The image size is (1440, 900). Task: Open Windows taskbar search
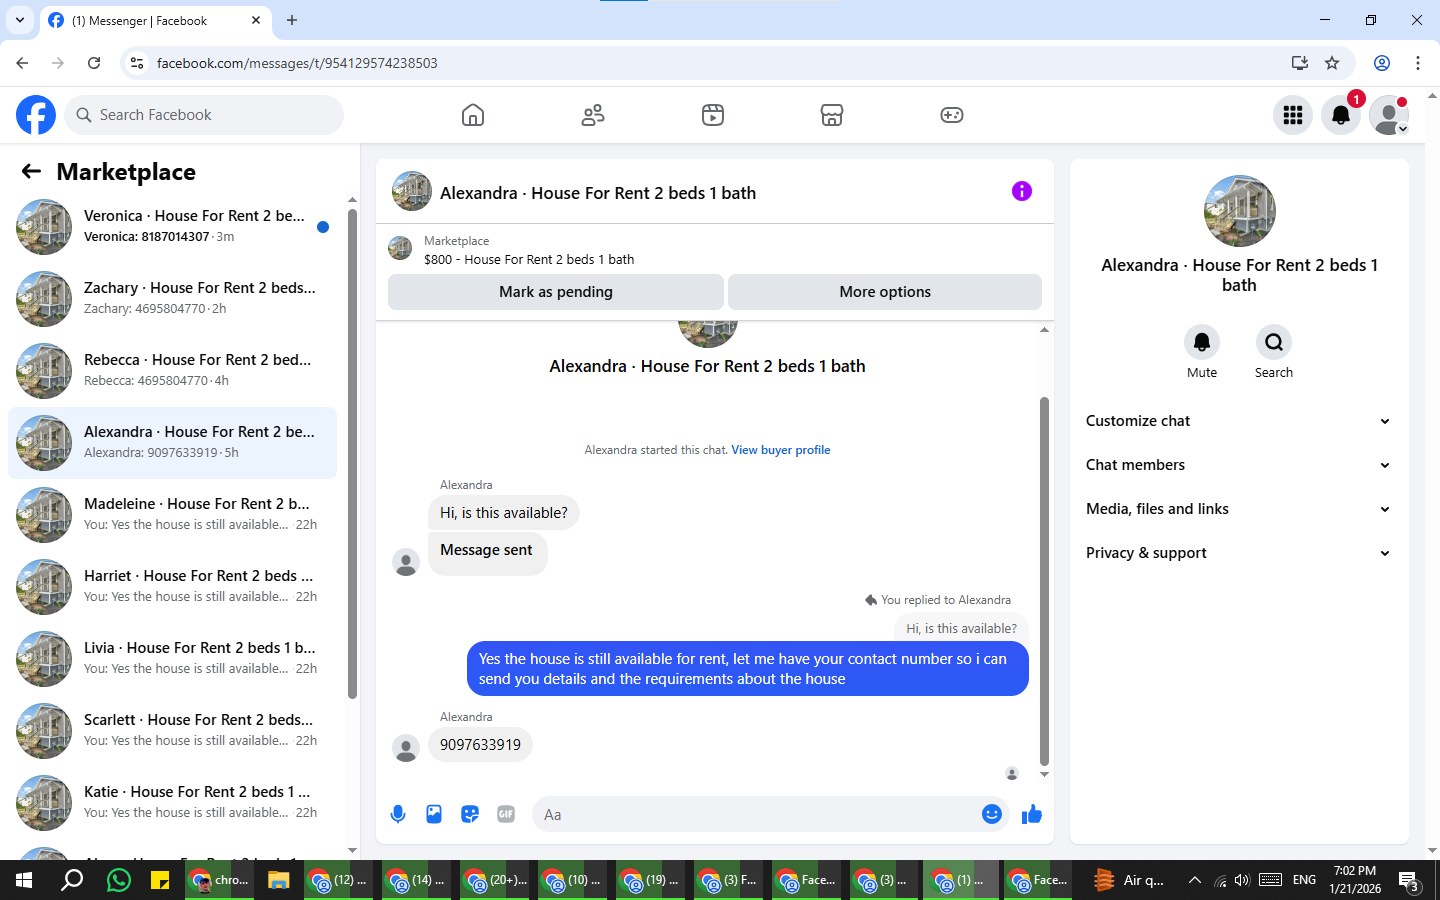click(x=72, y=880)
